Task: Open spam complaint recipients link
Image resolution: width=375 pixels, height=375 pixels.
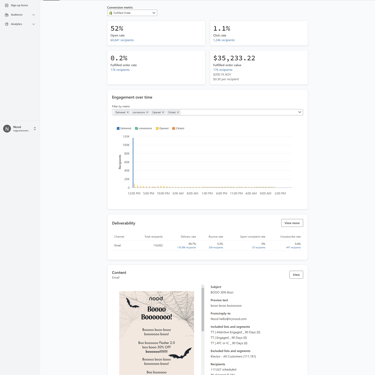Action: click(258, 248)
